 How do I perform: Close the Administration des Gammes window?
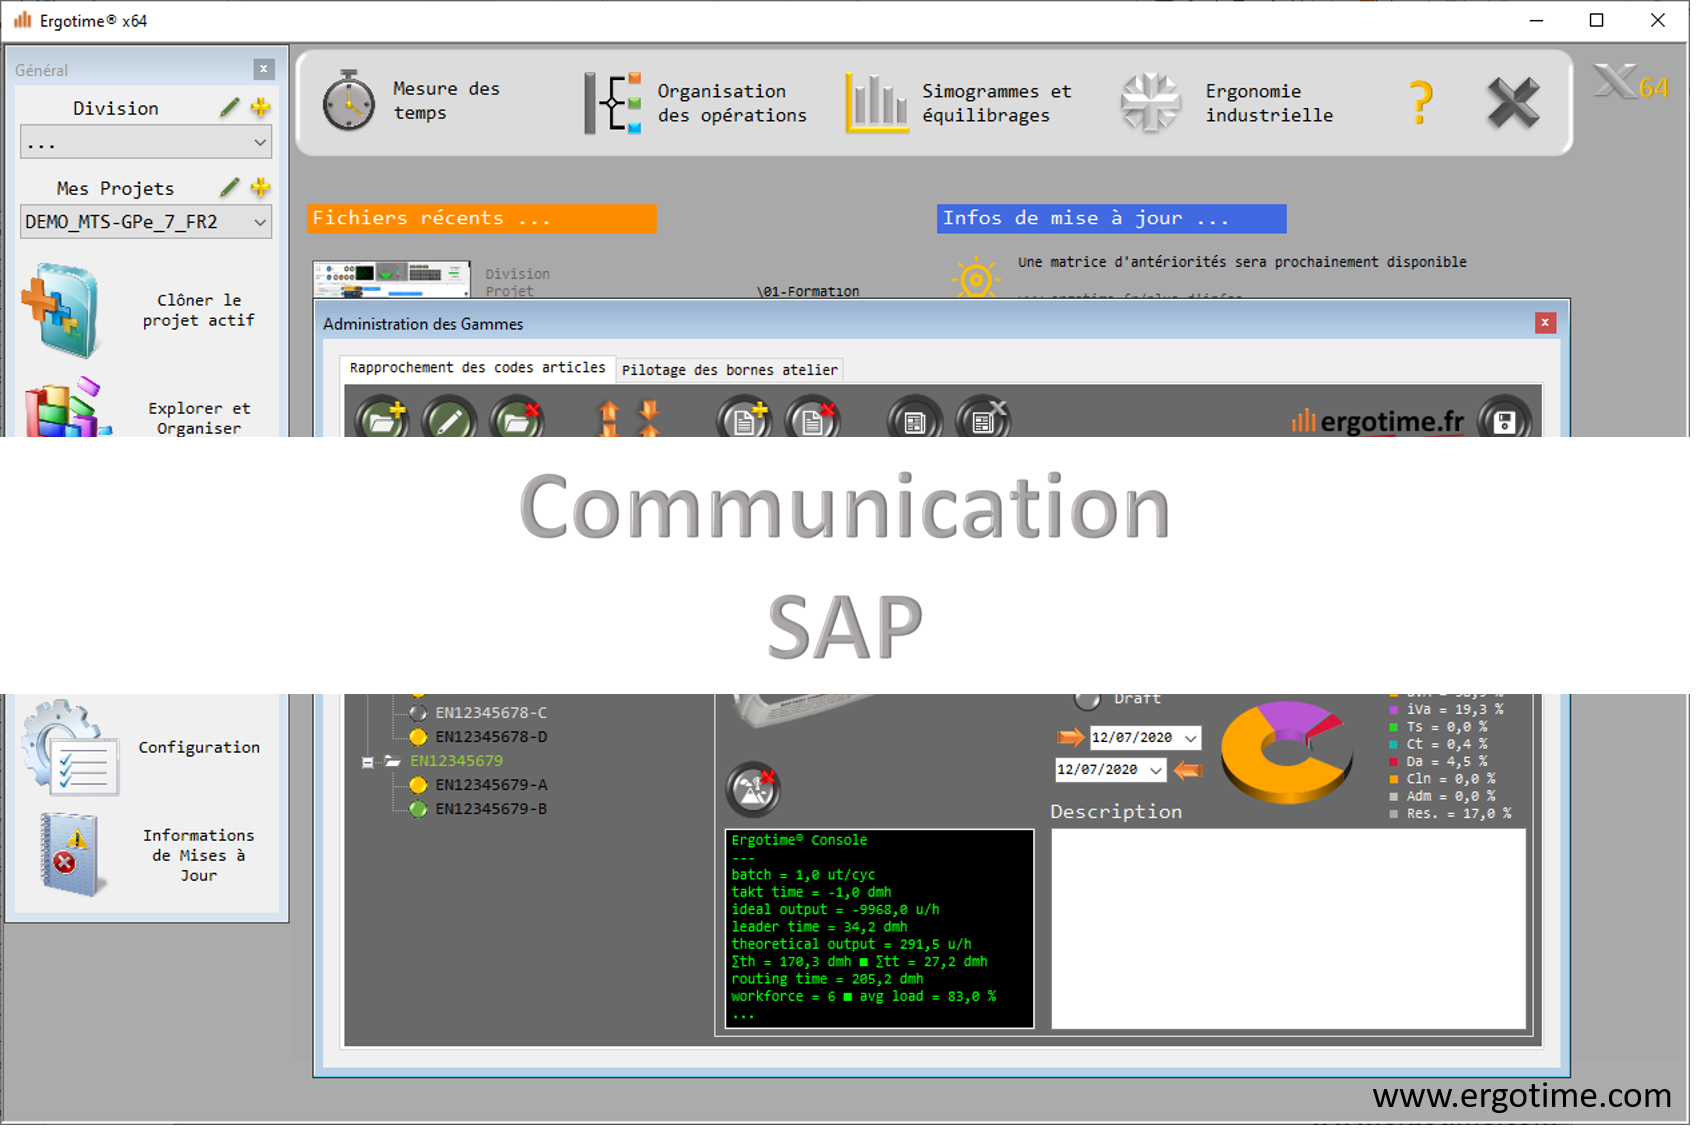pyautogui.click(x=1545, y=323)
